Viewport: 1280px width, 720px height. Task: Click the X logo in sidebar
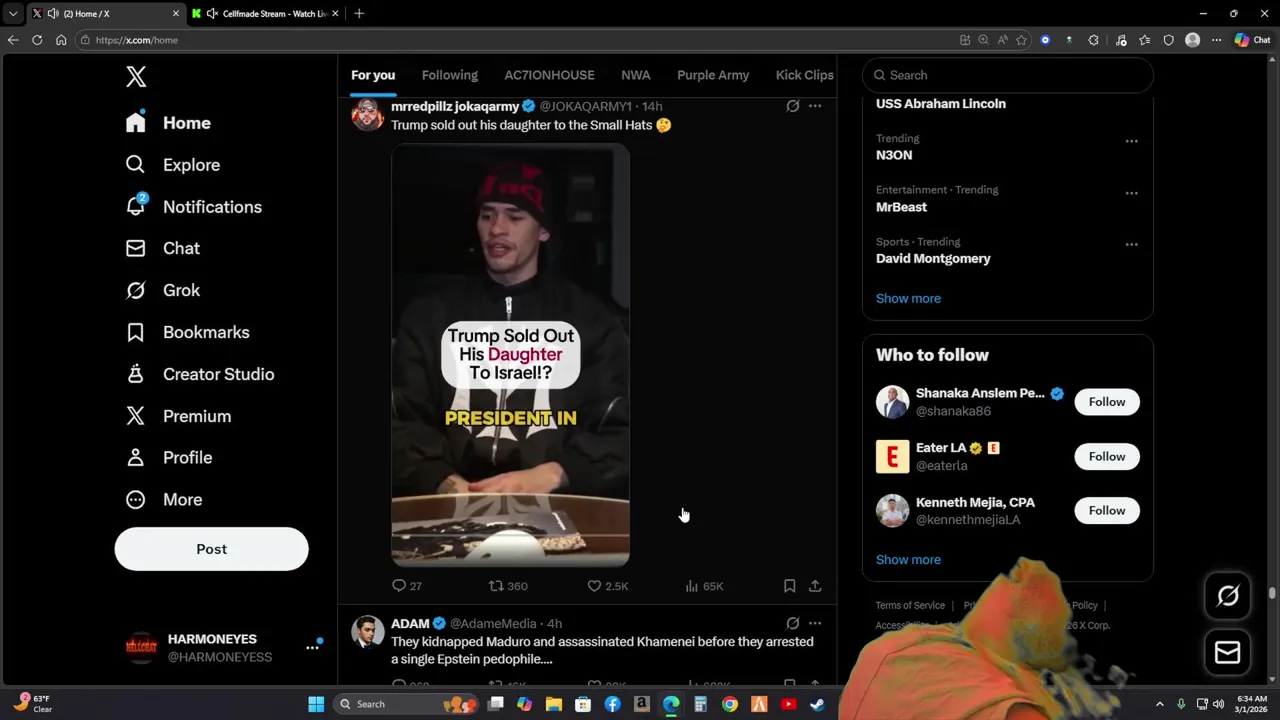tap(136, 76)
